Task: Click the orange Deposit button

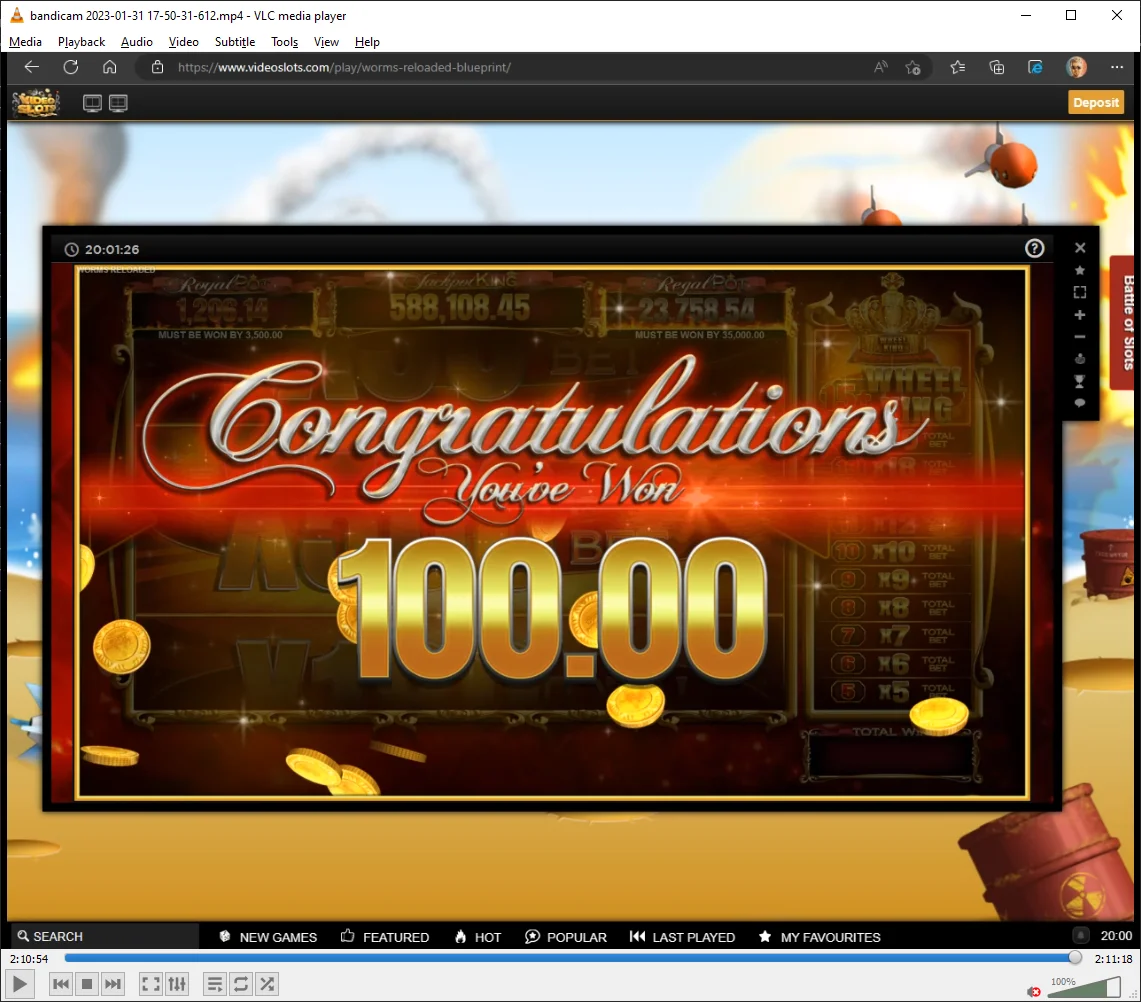Action: [1096, 103]
